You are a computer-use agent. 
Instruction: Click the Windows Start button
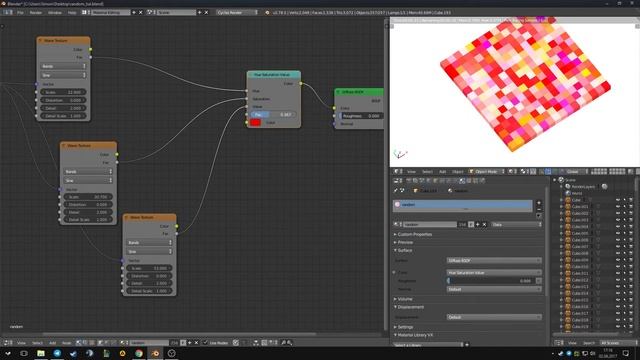[x=7, y=353]
